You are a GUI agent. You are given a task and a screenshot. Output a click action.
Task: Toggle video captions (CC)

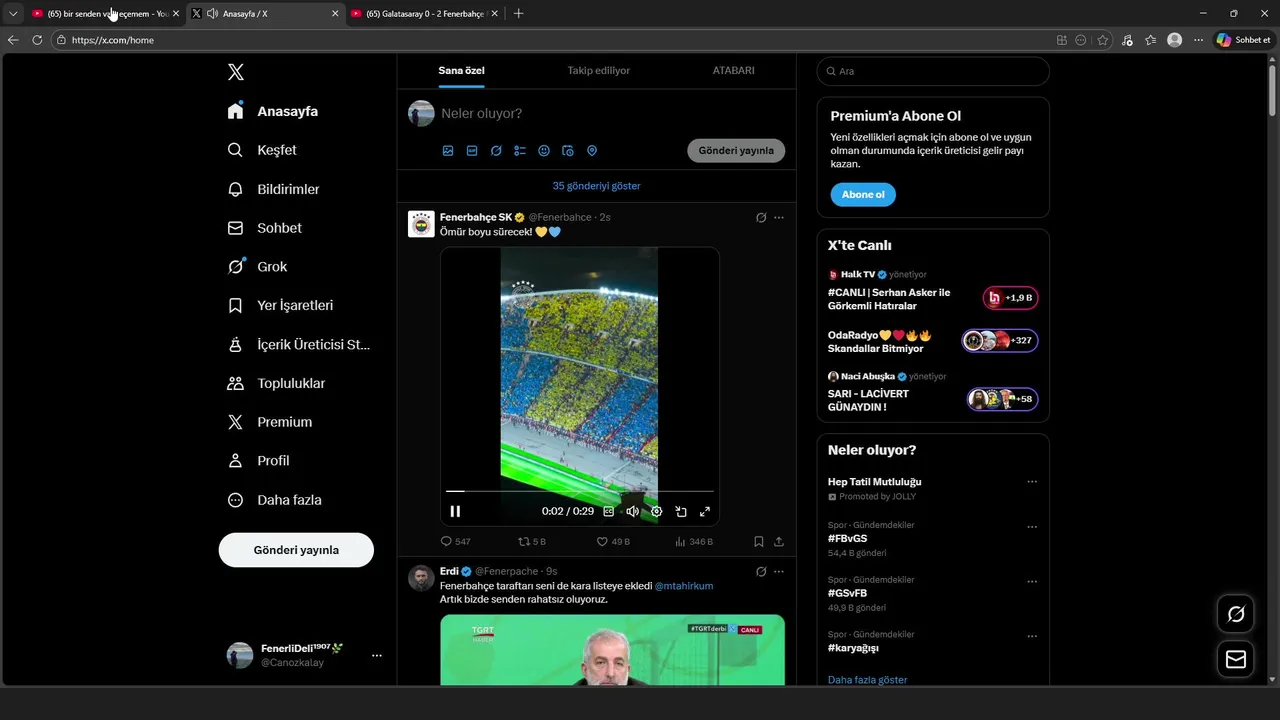pyautogui.click(x=608, y=511)
